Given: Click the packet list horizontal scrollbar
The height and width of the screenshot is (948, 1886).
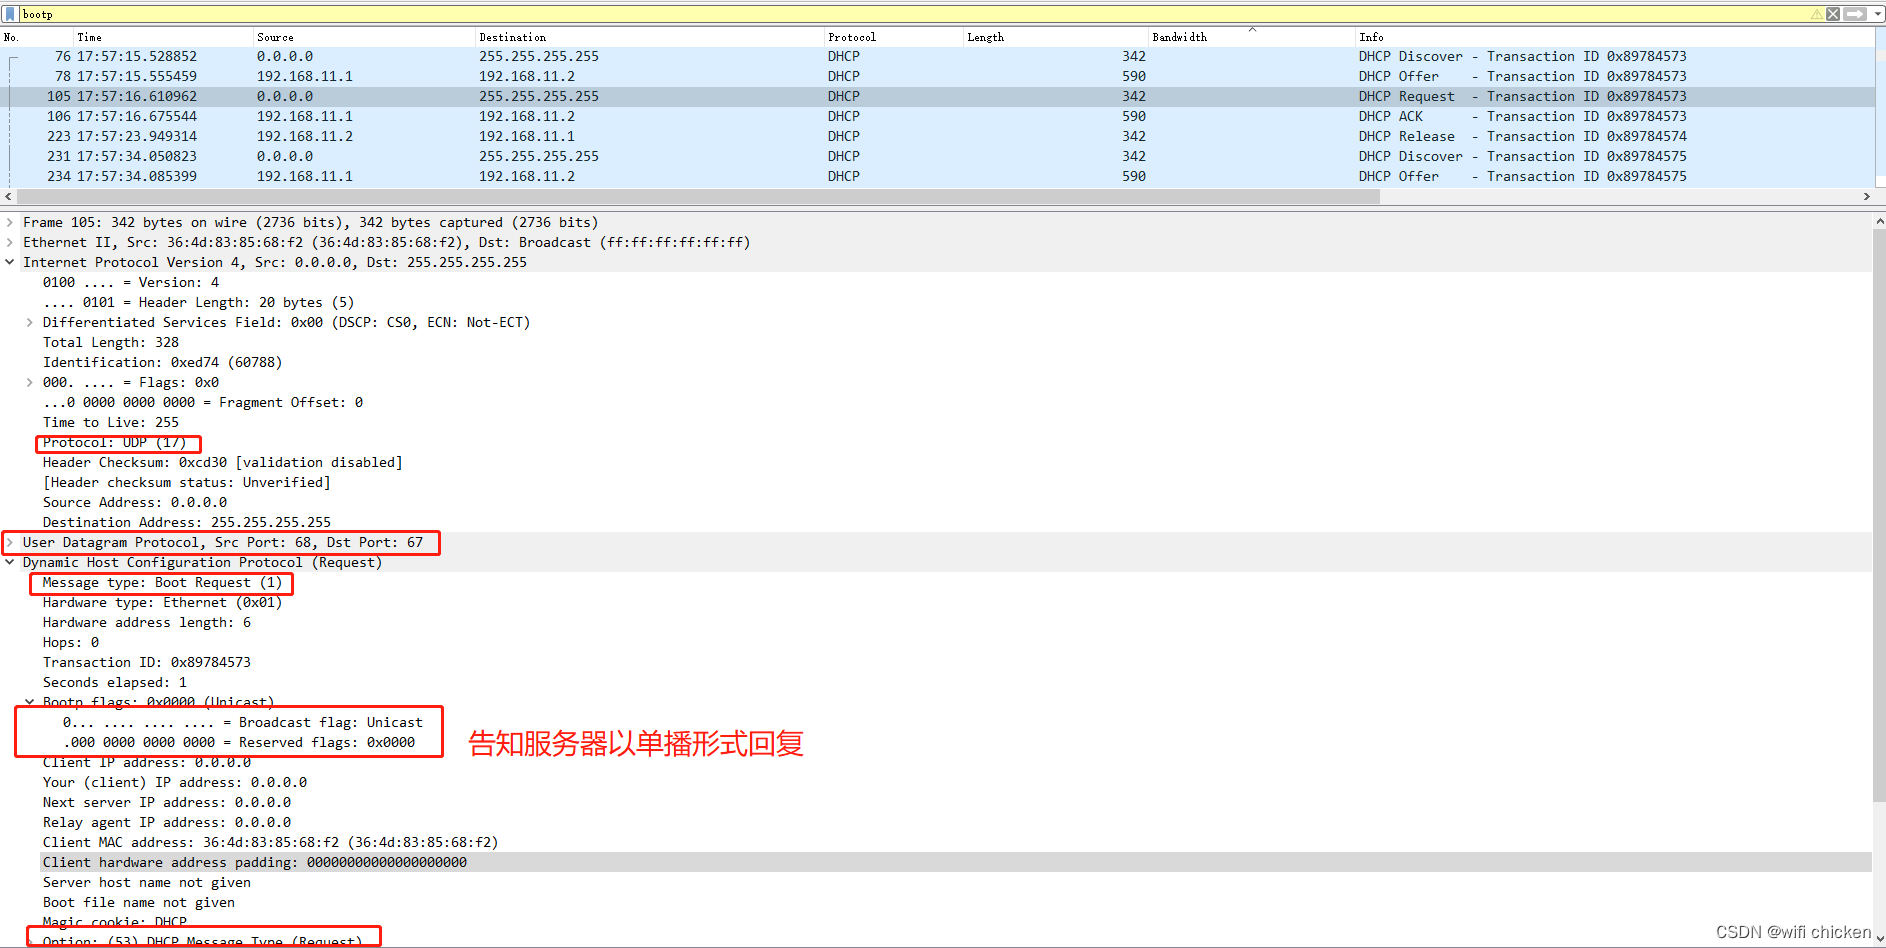Looking at the screenshot, I should tap(698, 197).
